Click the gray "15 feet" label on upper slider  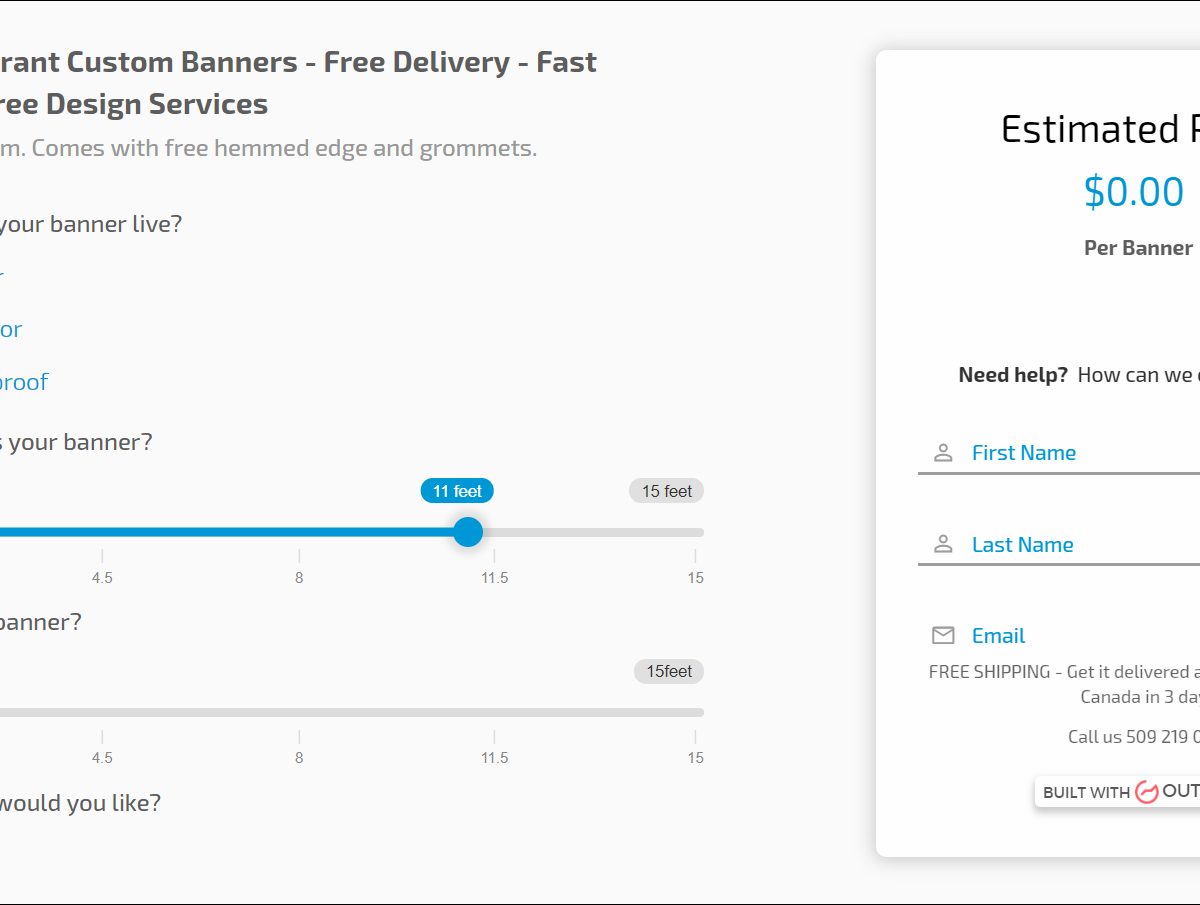click(667, 491)
